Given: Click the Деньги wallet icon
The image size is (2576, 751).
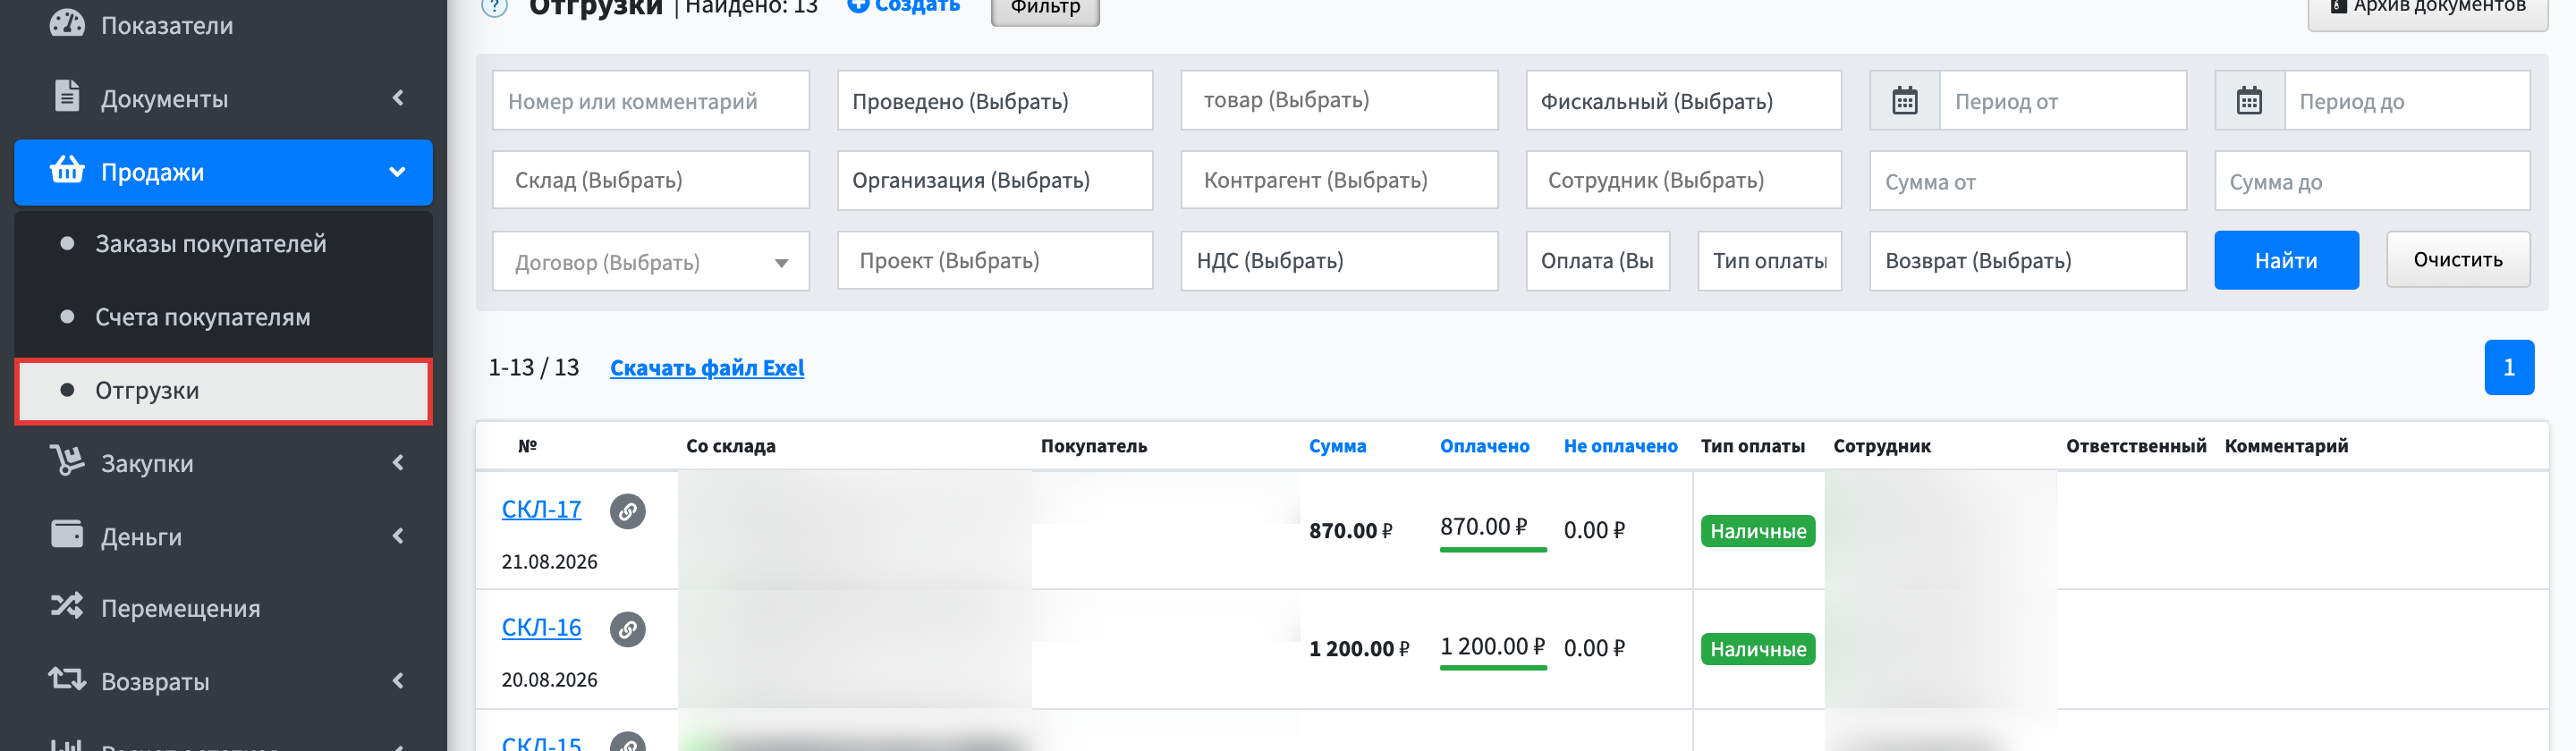Looking at the screenshot, I should [67, 535].
